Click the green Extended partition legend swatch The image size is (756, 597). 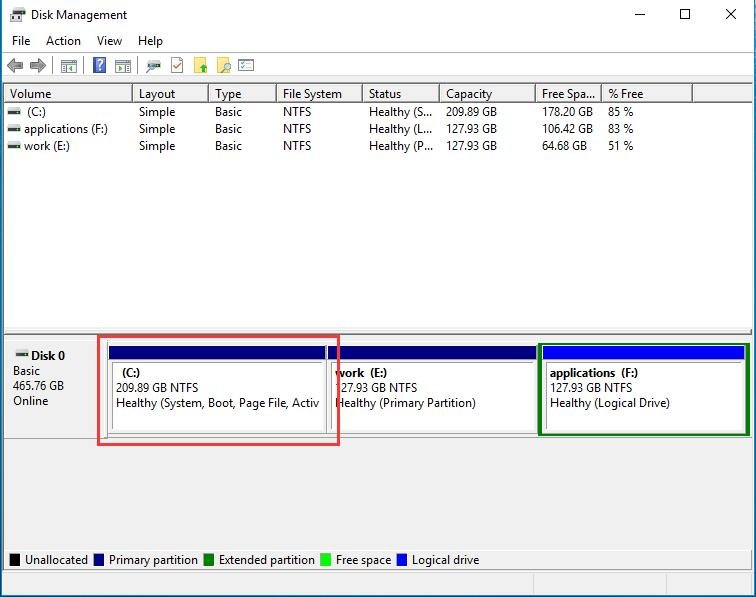(x=209, y=560)
